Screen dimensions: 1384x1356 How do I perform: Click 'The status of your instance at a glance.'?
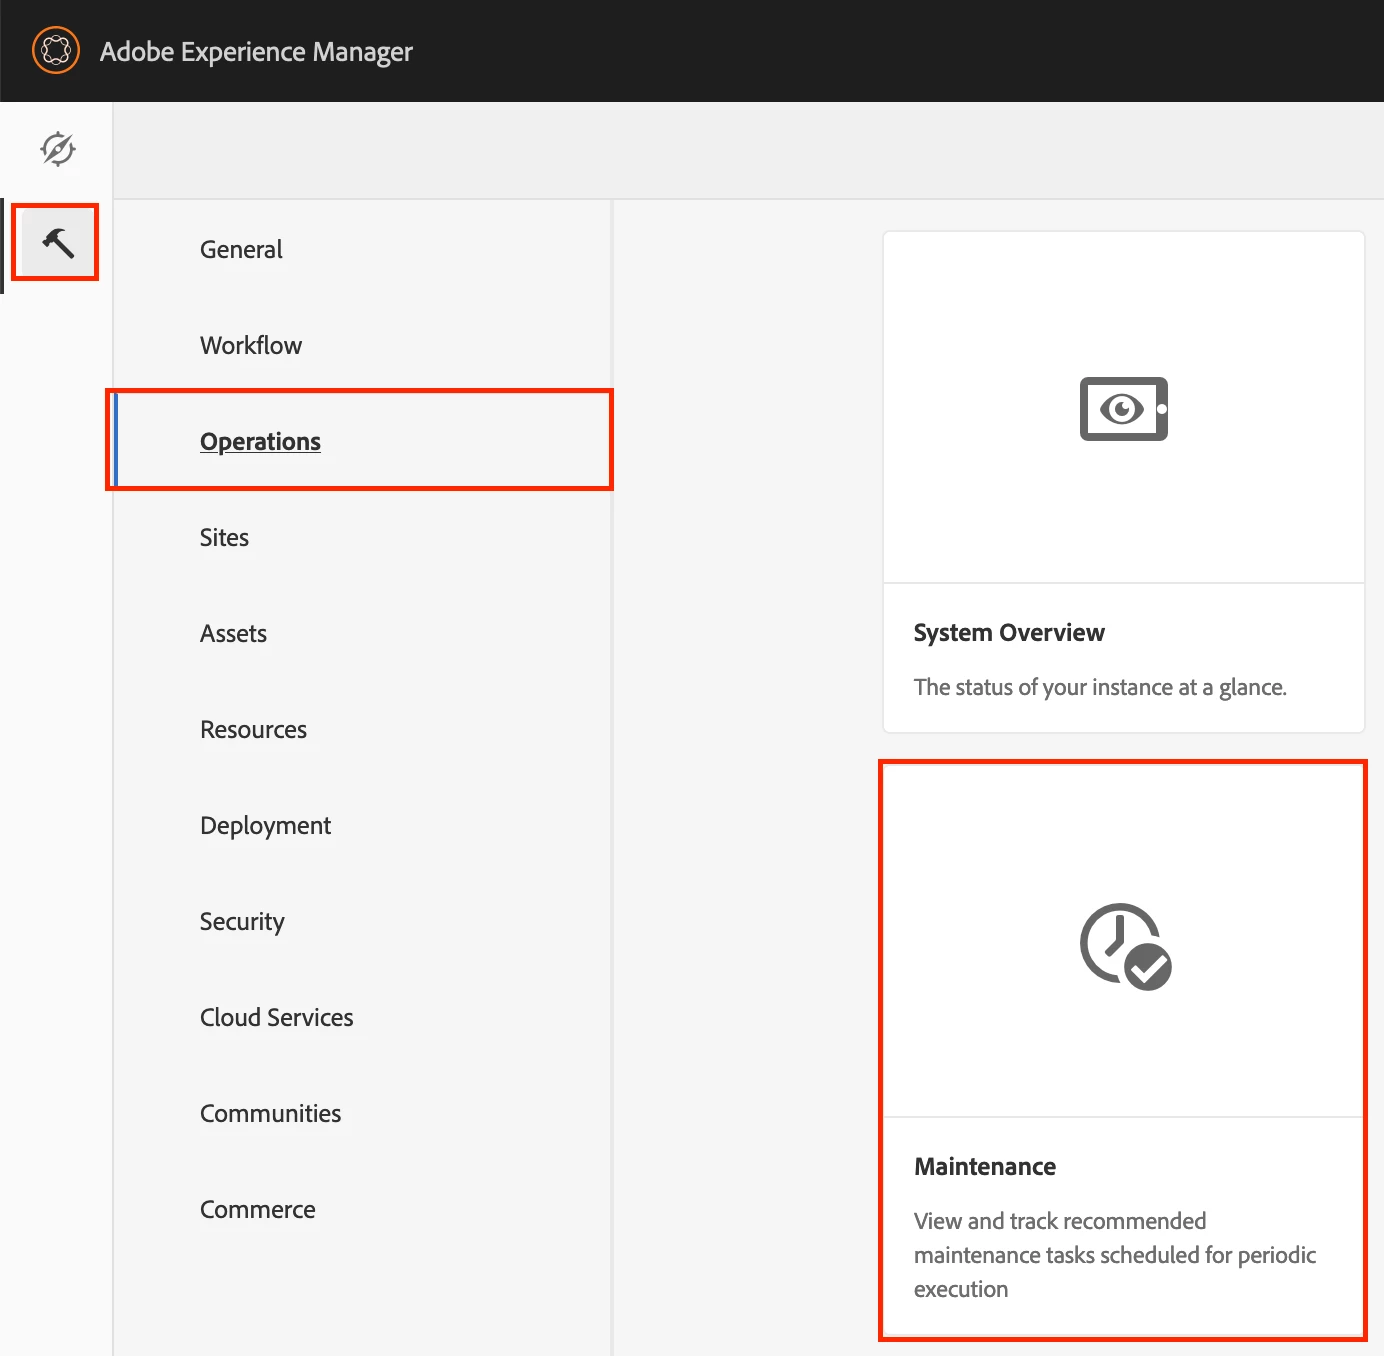click(x=1100, y=687)
